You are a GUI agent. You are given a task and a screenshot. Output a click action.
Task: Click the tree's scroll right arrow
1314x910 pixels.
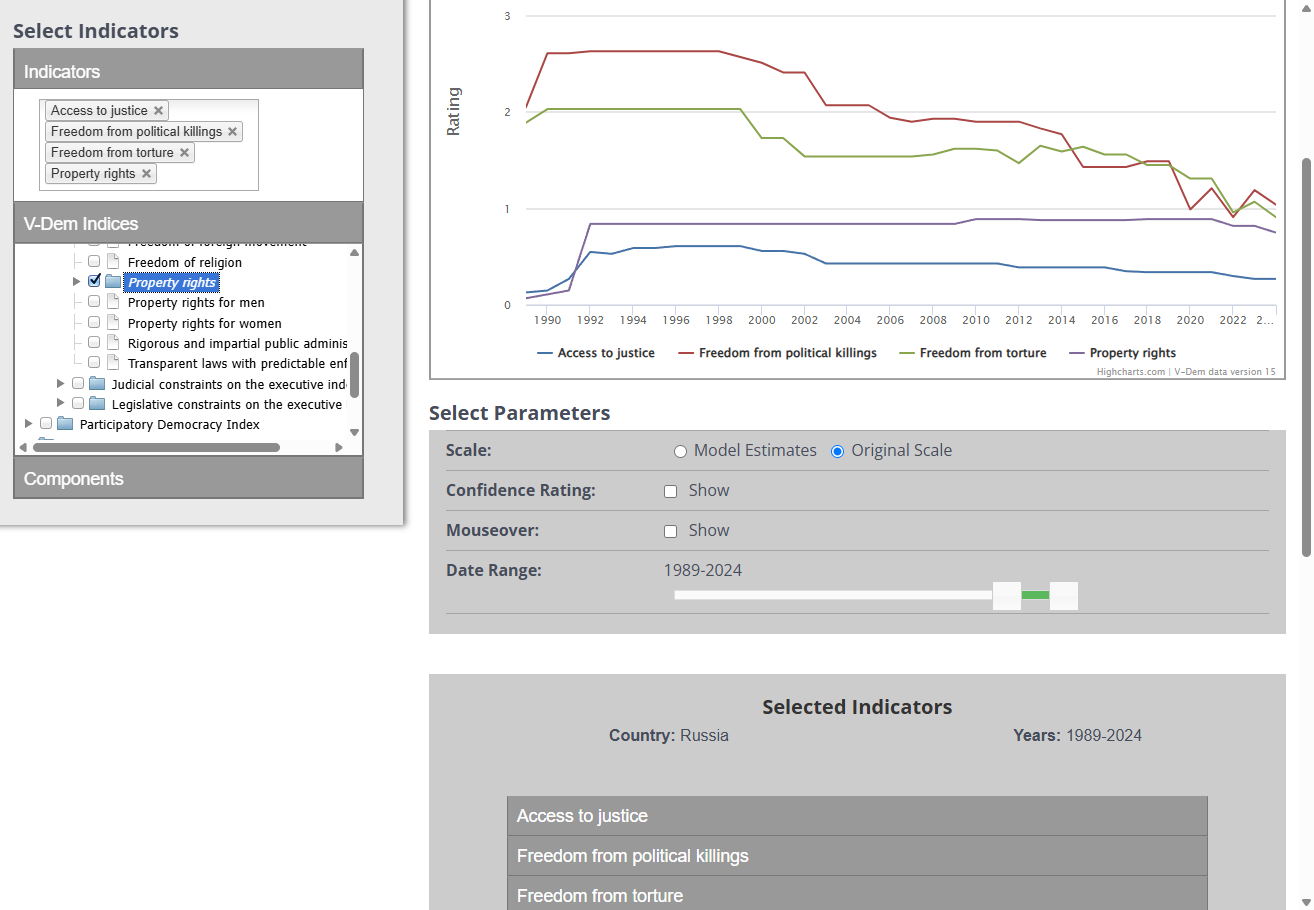coord(339,447)
